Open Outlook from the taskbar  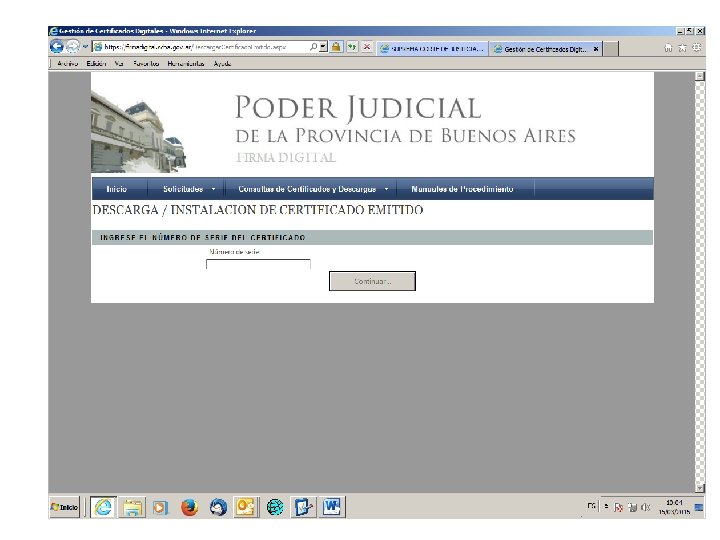[x=246, y=507]
